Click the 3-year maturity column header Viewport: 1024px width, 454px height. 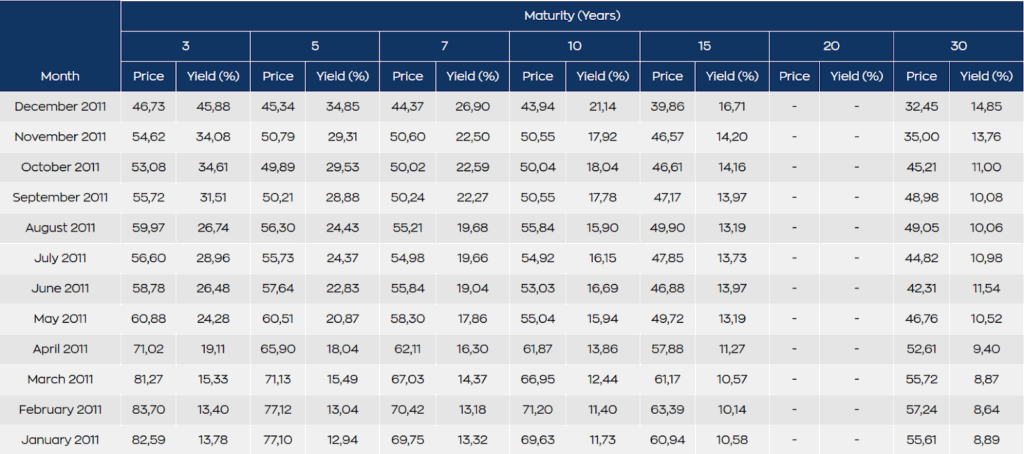185,46
